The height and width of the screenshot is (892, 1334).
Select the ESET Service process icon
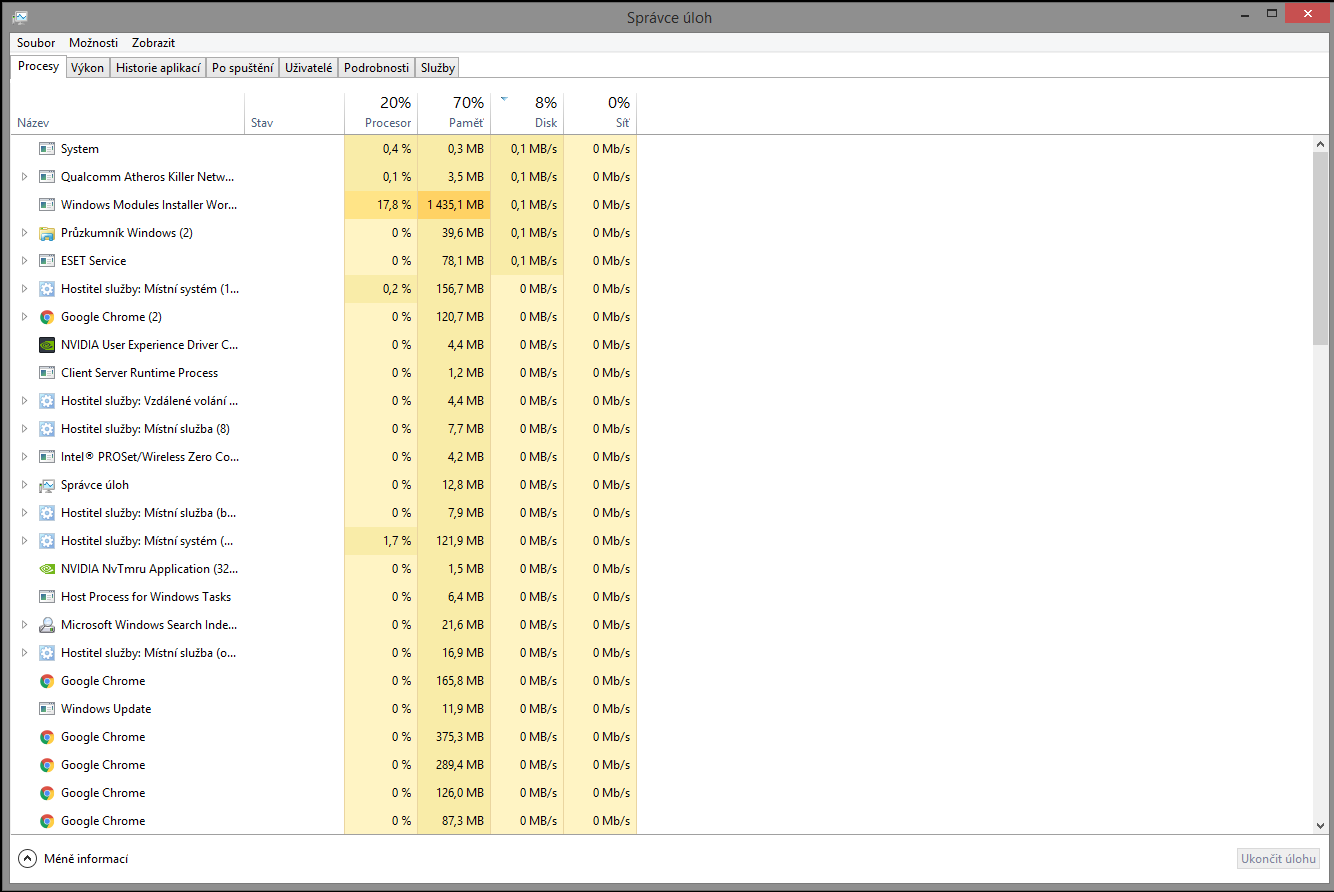pos(46,261)
